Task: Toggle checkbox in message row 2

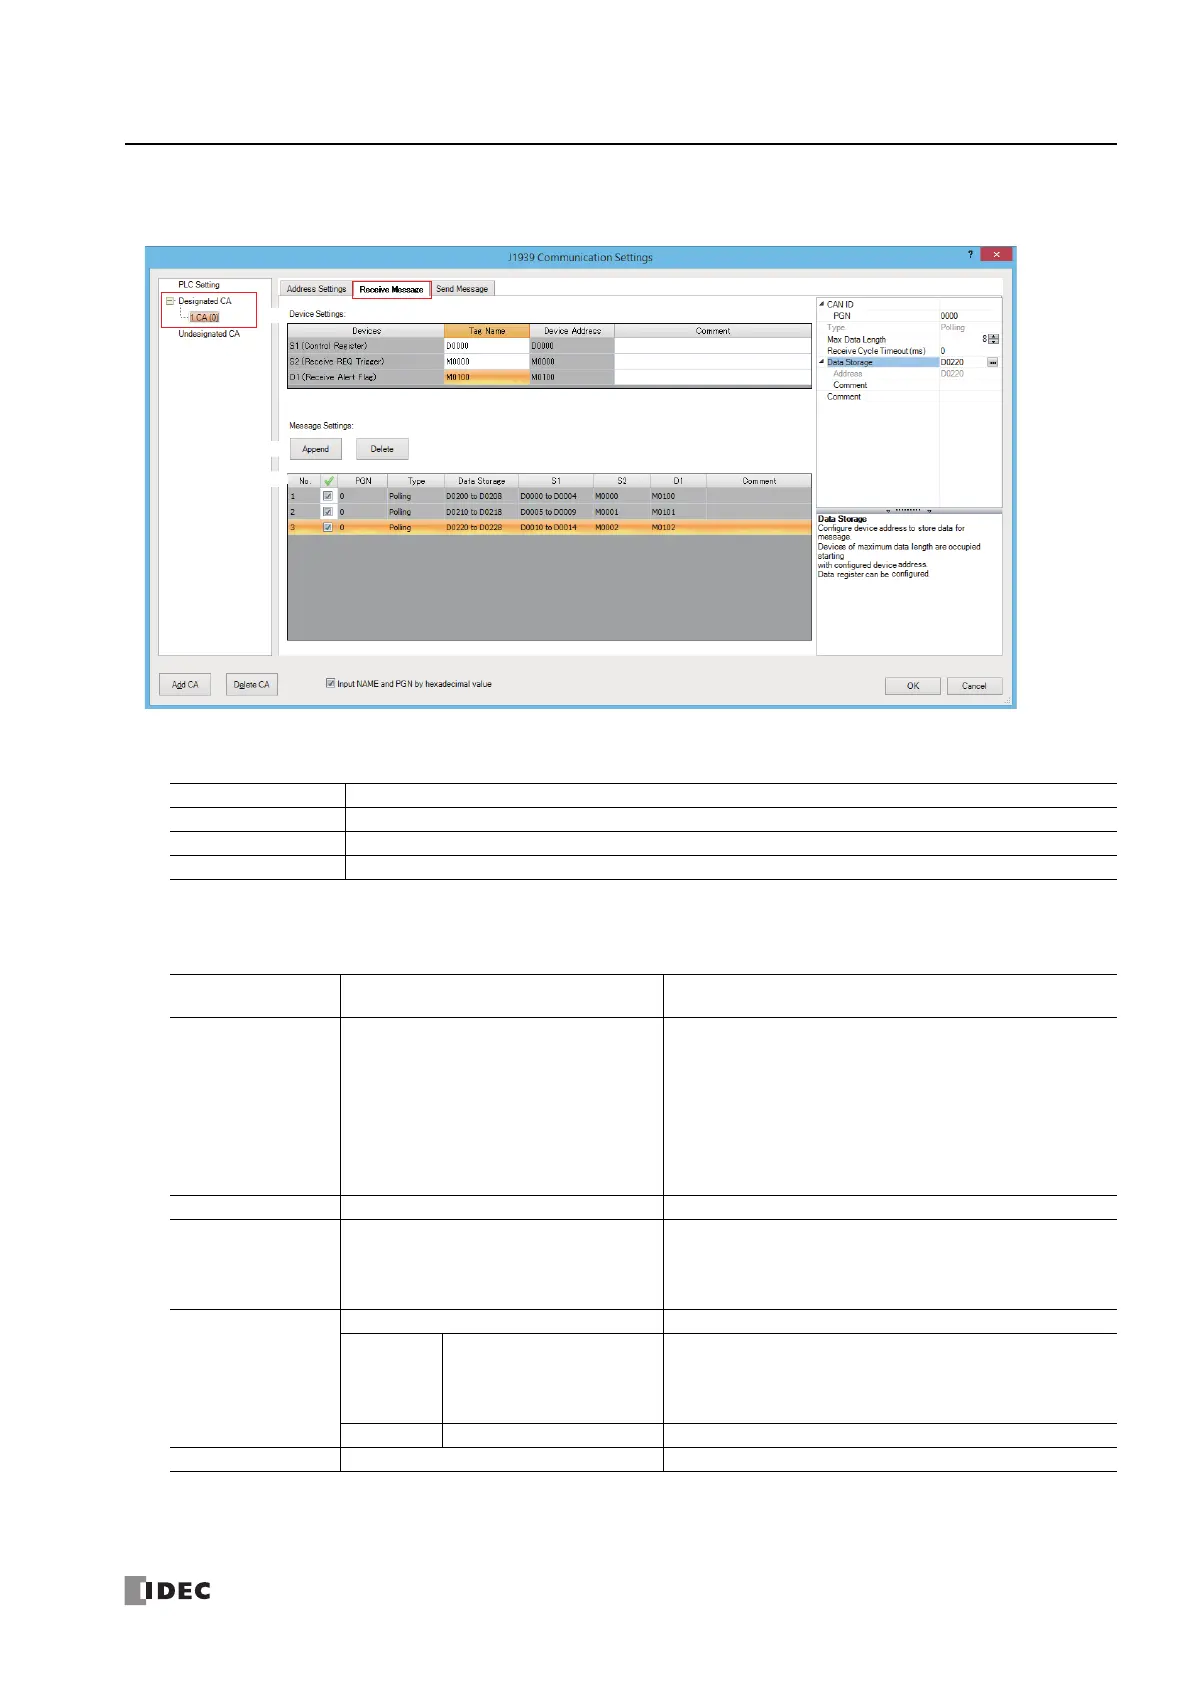Action: click(328, 512)
